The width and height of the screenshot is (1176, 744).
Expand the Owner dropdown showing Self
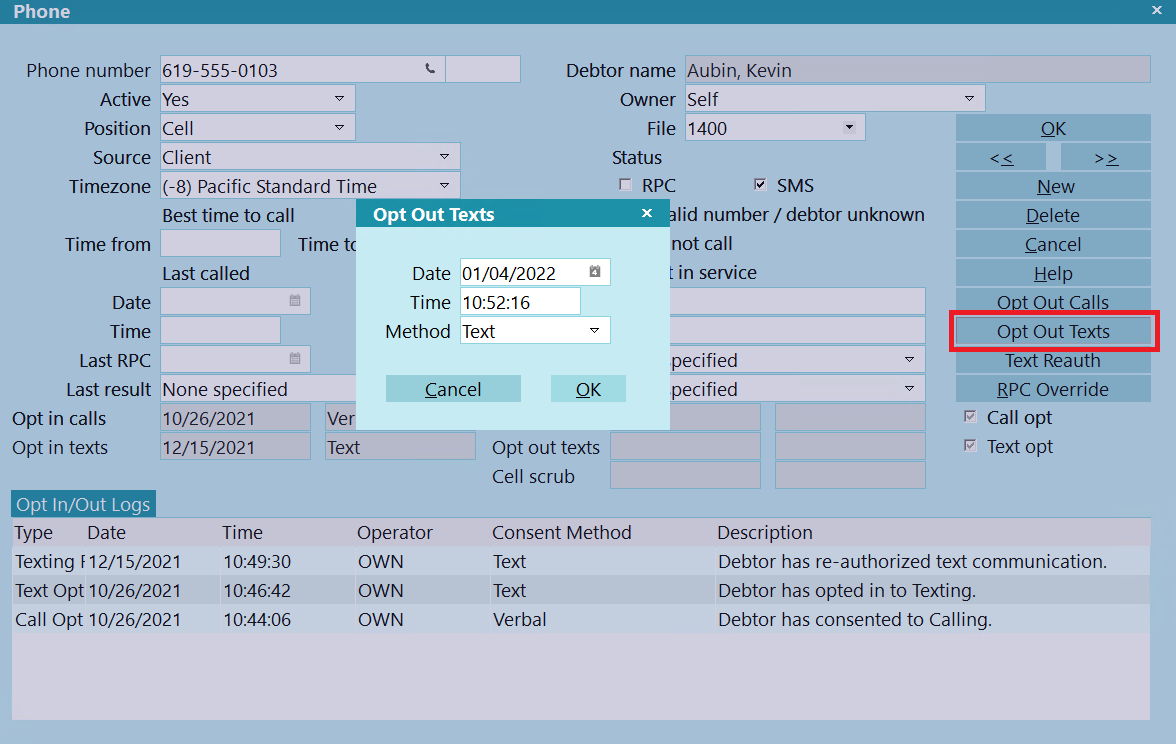point(969,98)
